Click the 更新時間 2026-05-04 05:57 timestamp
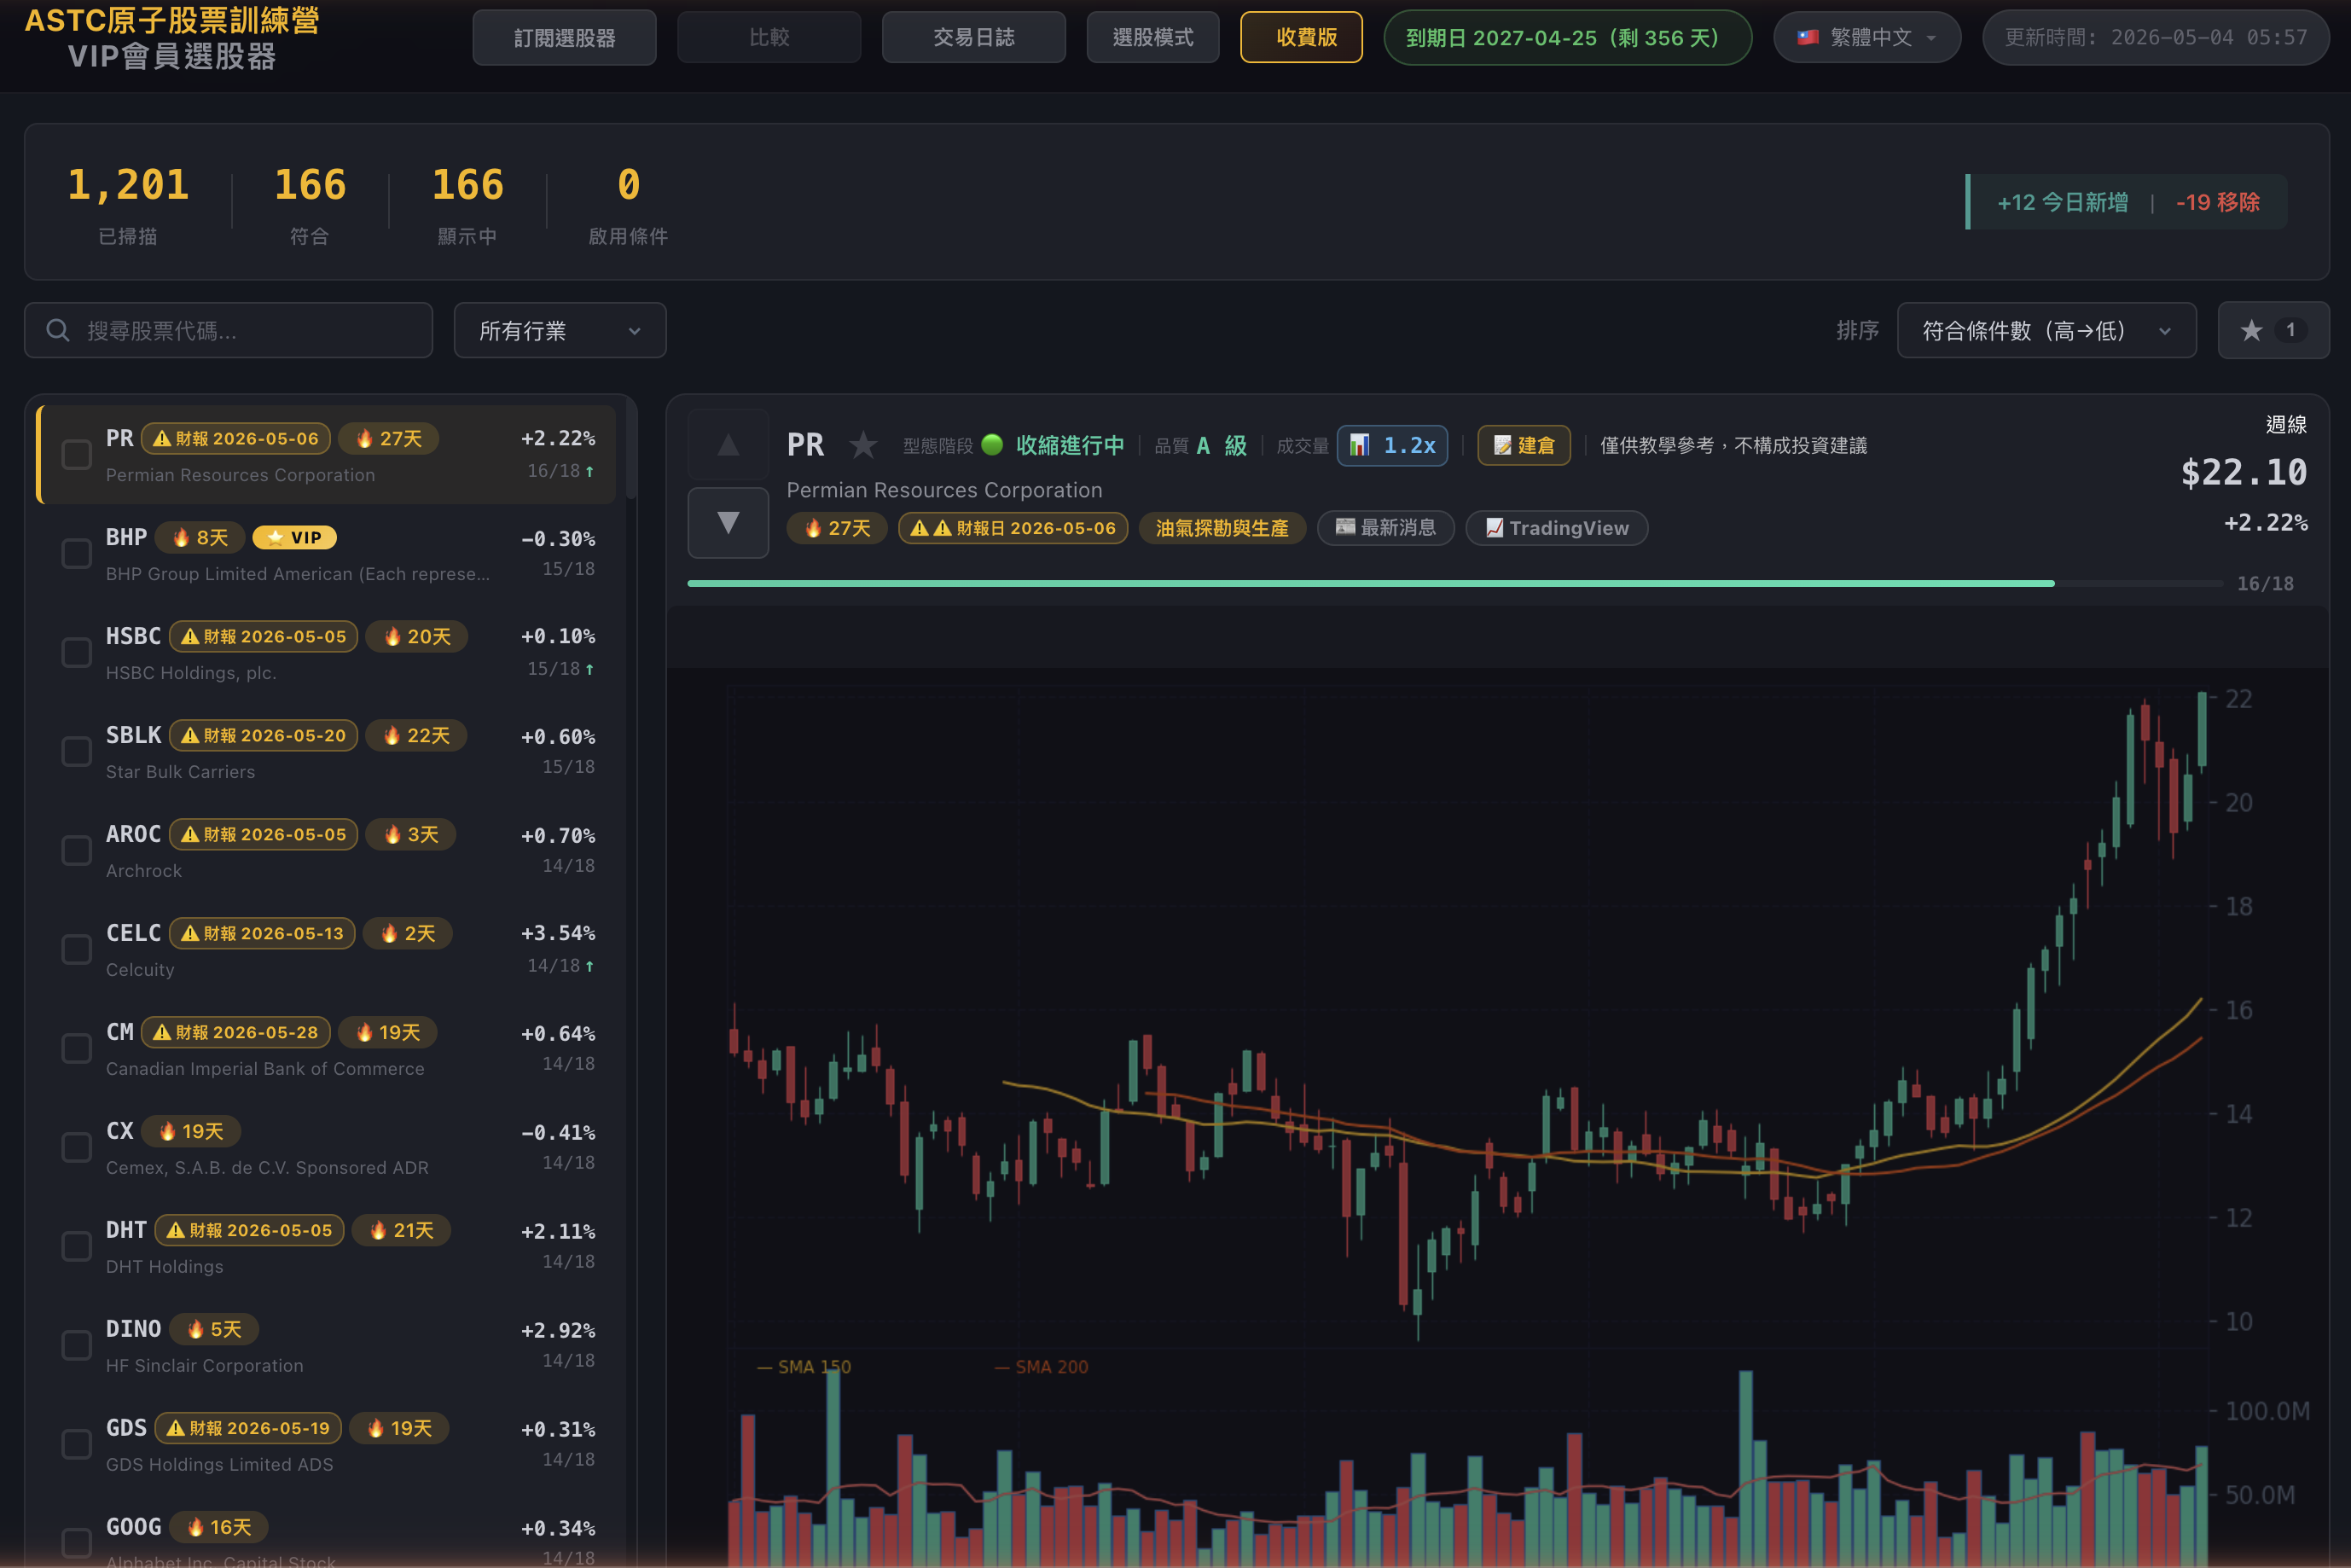Image resolution: width=2351 pixels, height=1568 pixels. coord(2155,37)
